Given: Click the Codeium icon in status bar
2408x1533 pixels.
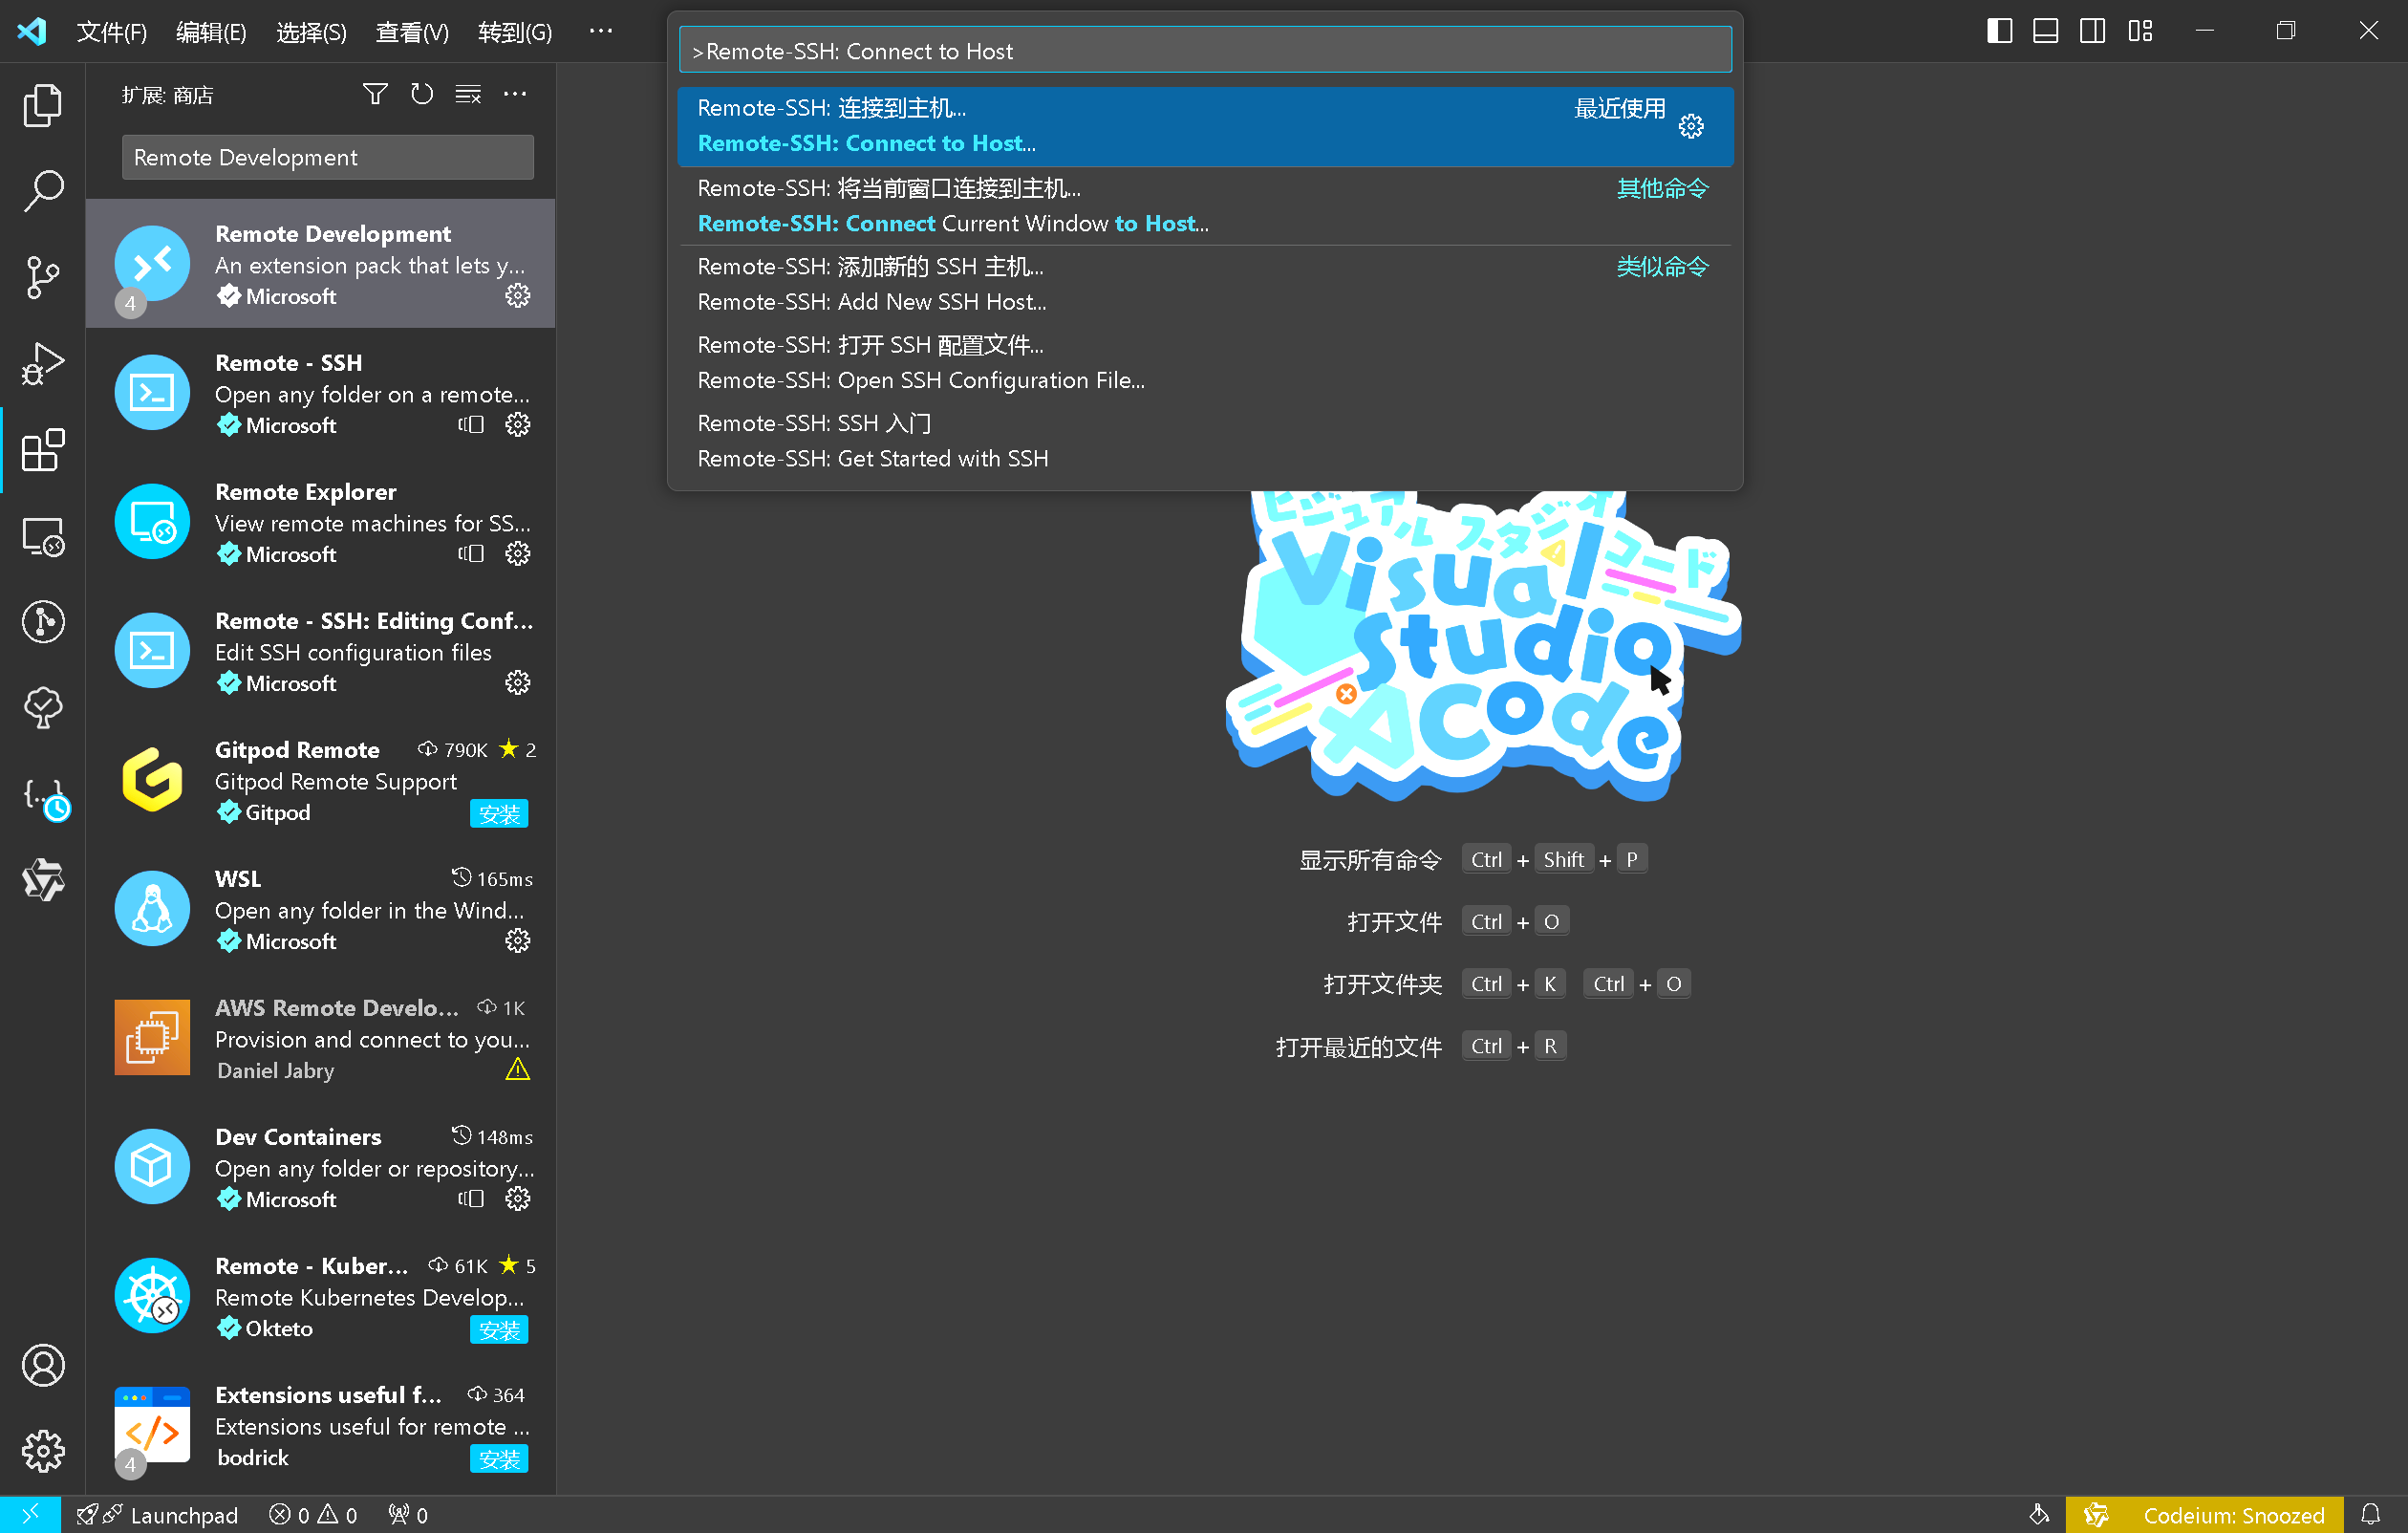Looking at the screenshot, I should tap(2096, 1515).
